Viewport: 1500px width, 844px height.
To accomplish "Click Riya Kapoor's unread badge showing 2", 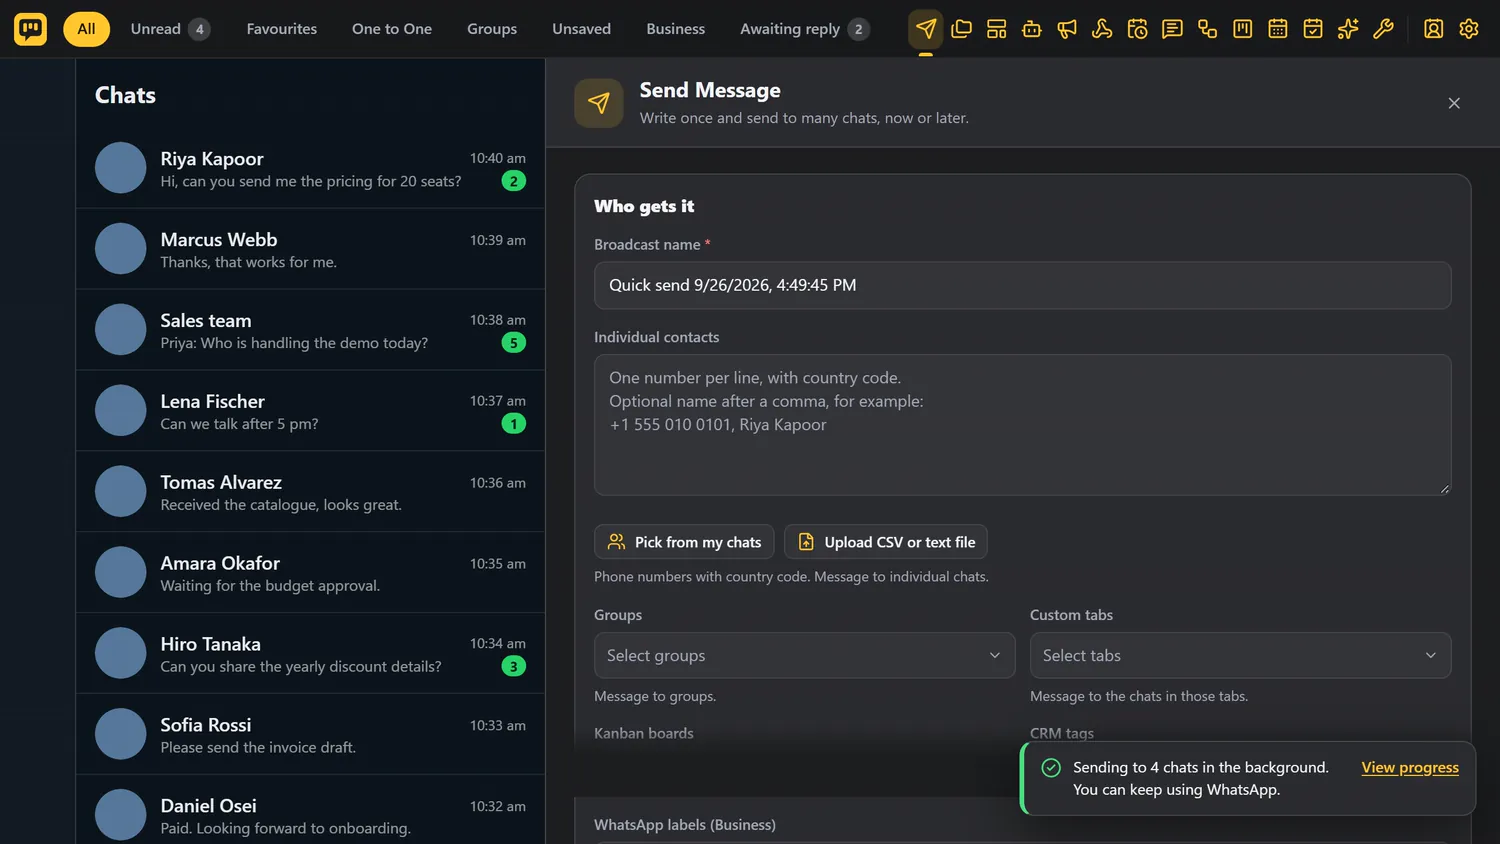I will click(x=514, y=181).
